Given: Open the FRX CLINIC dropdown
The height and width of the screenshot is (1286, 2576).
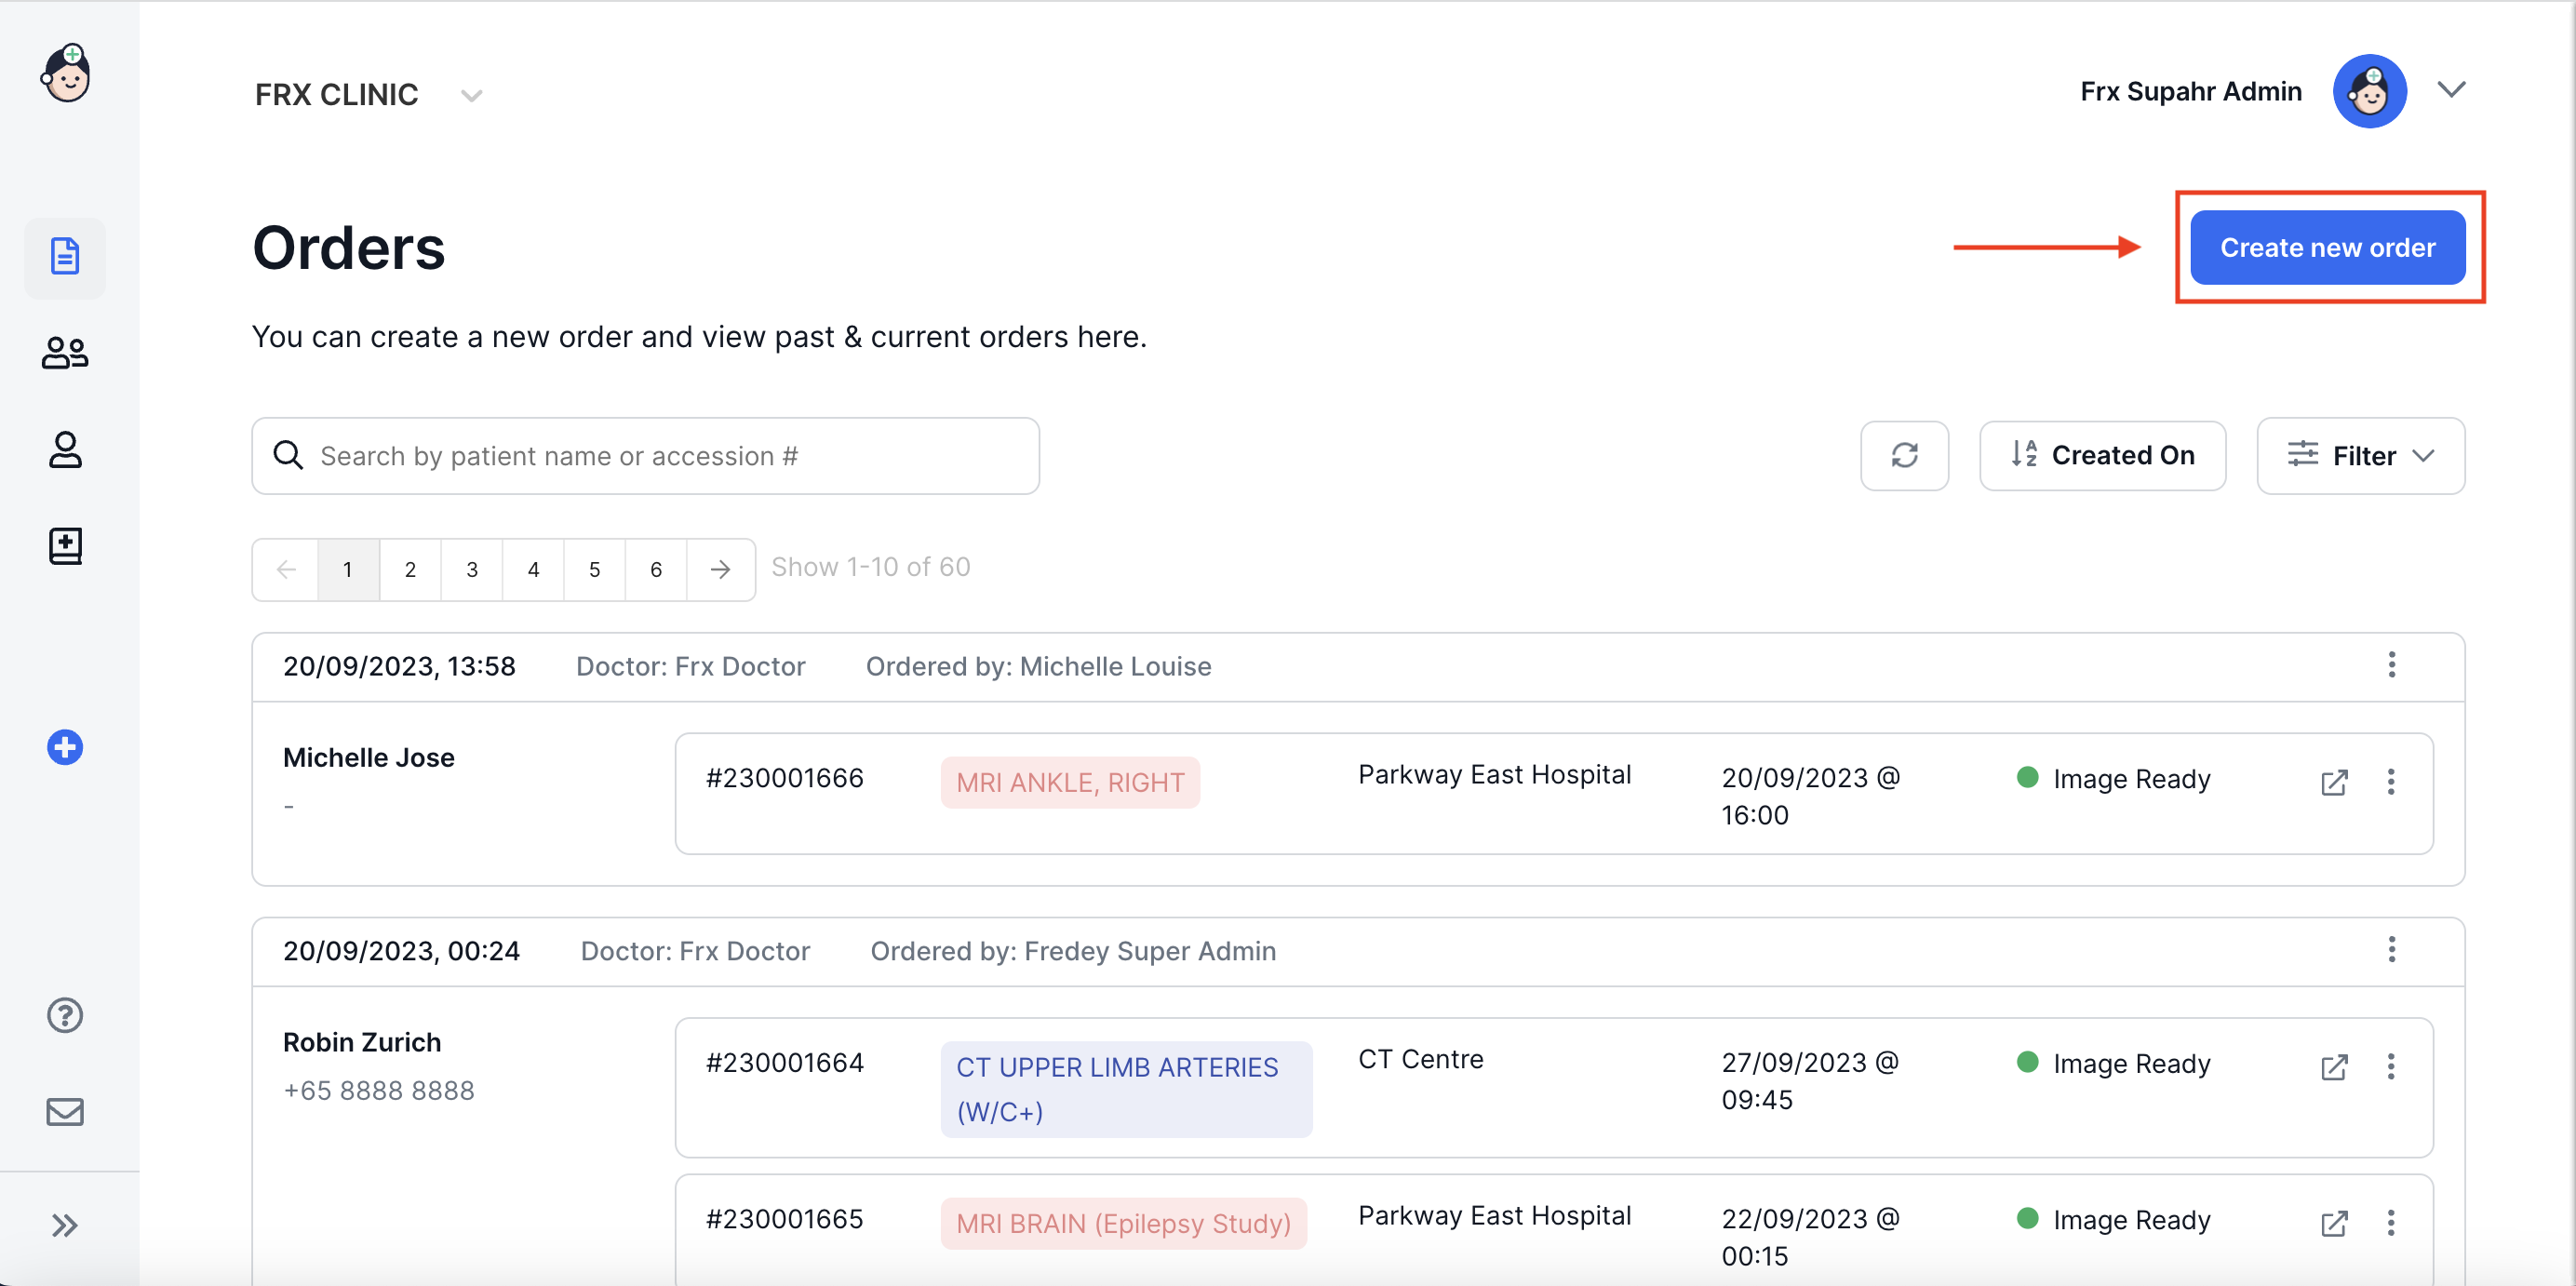Looking at the screenshot, I should point(471,95).
